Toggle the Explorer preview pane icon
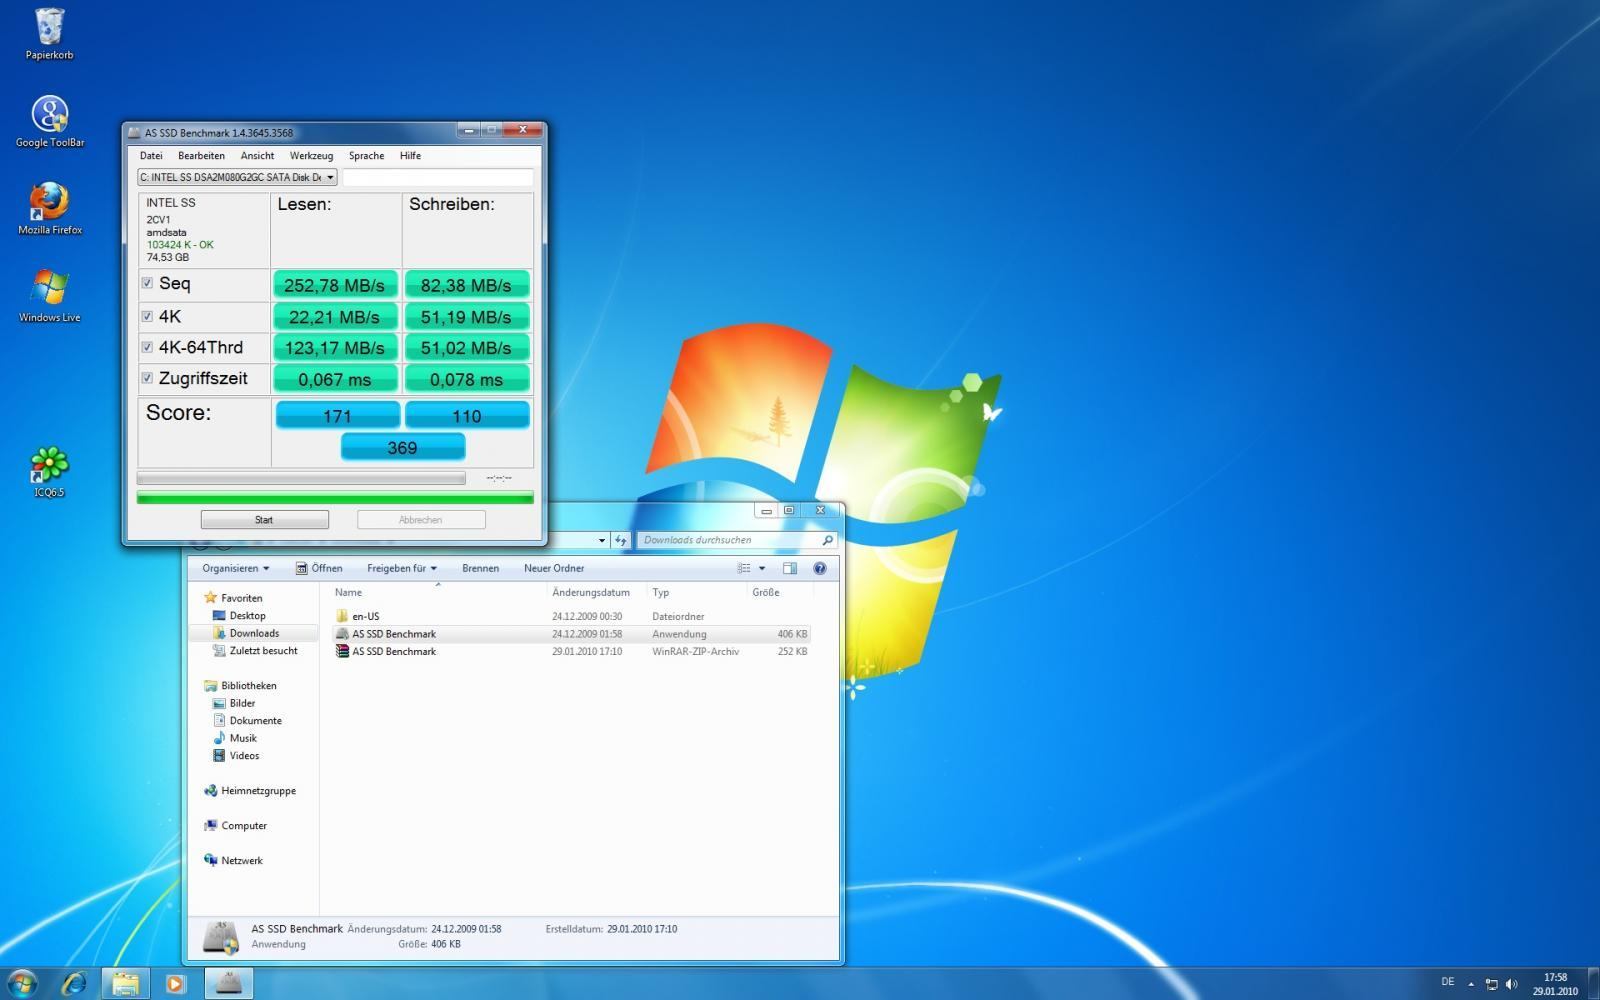The width and height of the screenshot is (1600, 1000). [x=789, y=568]
